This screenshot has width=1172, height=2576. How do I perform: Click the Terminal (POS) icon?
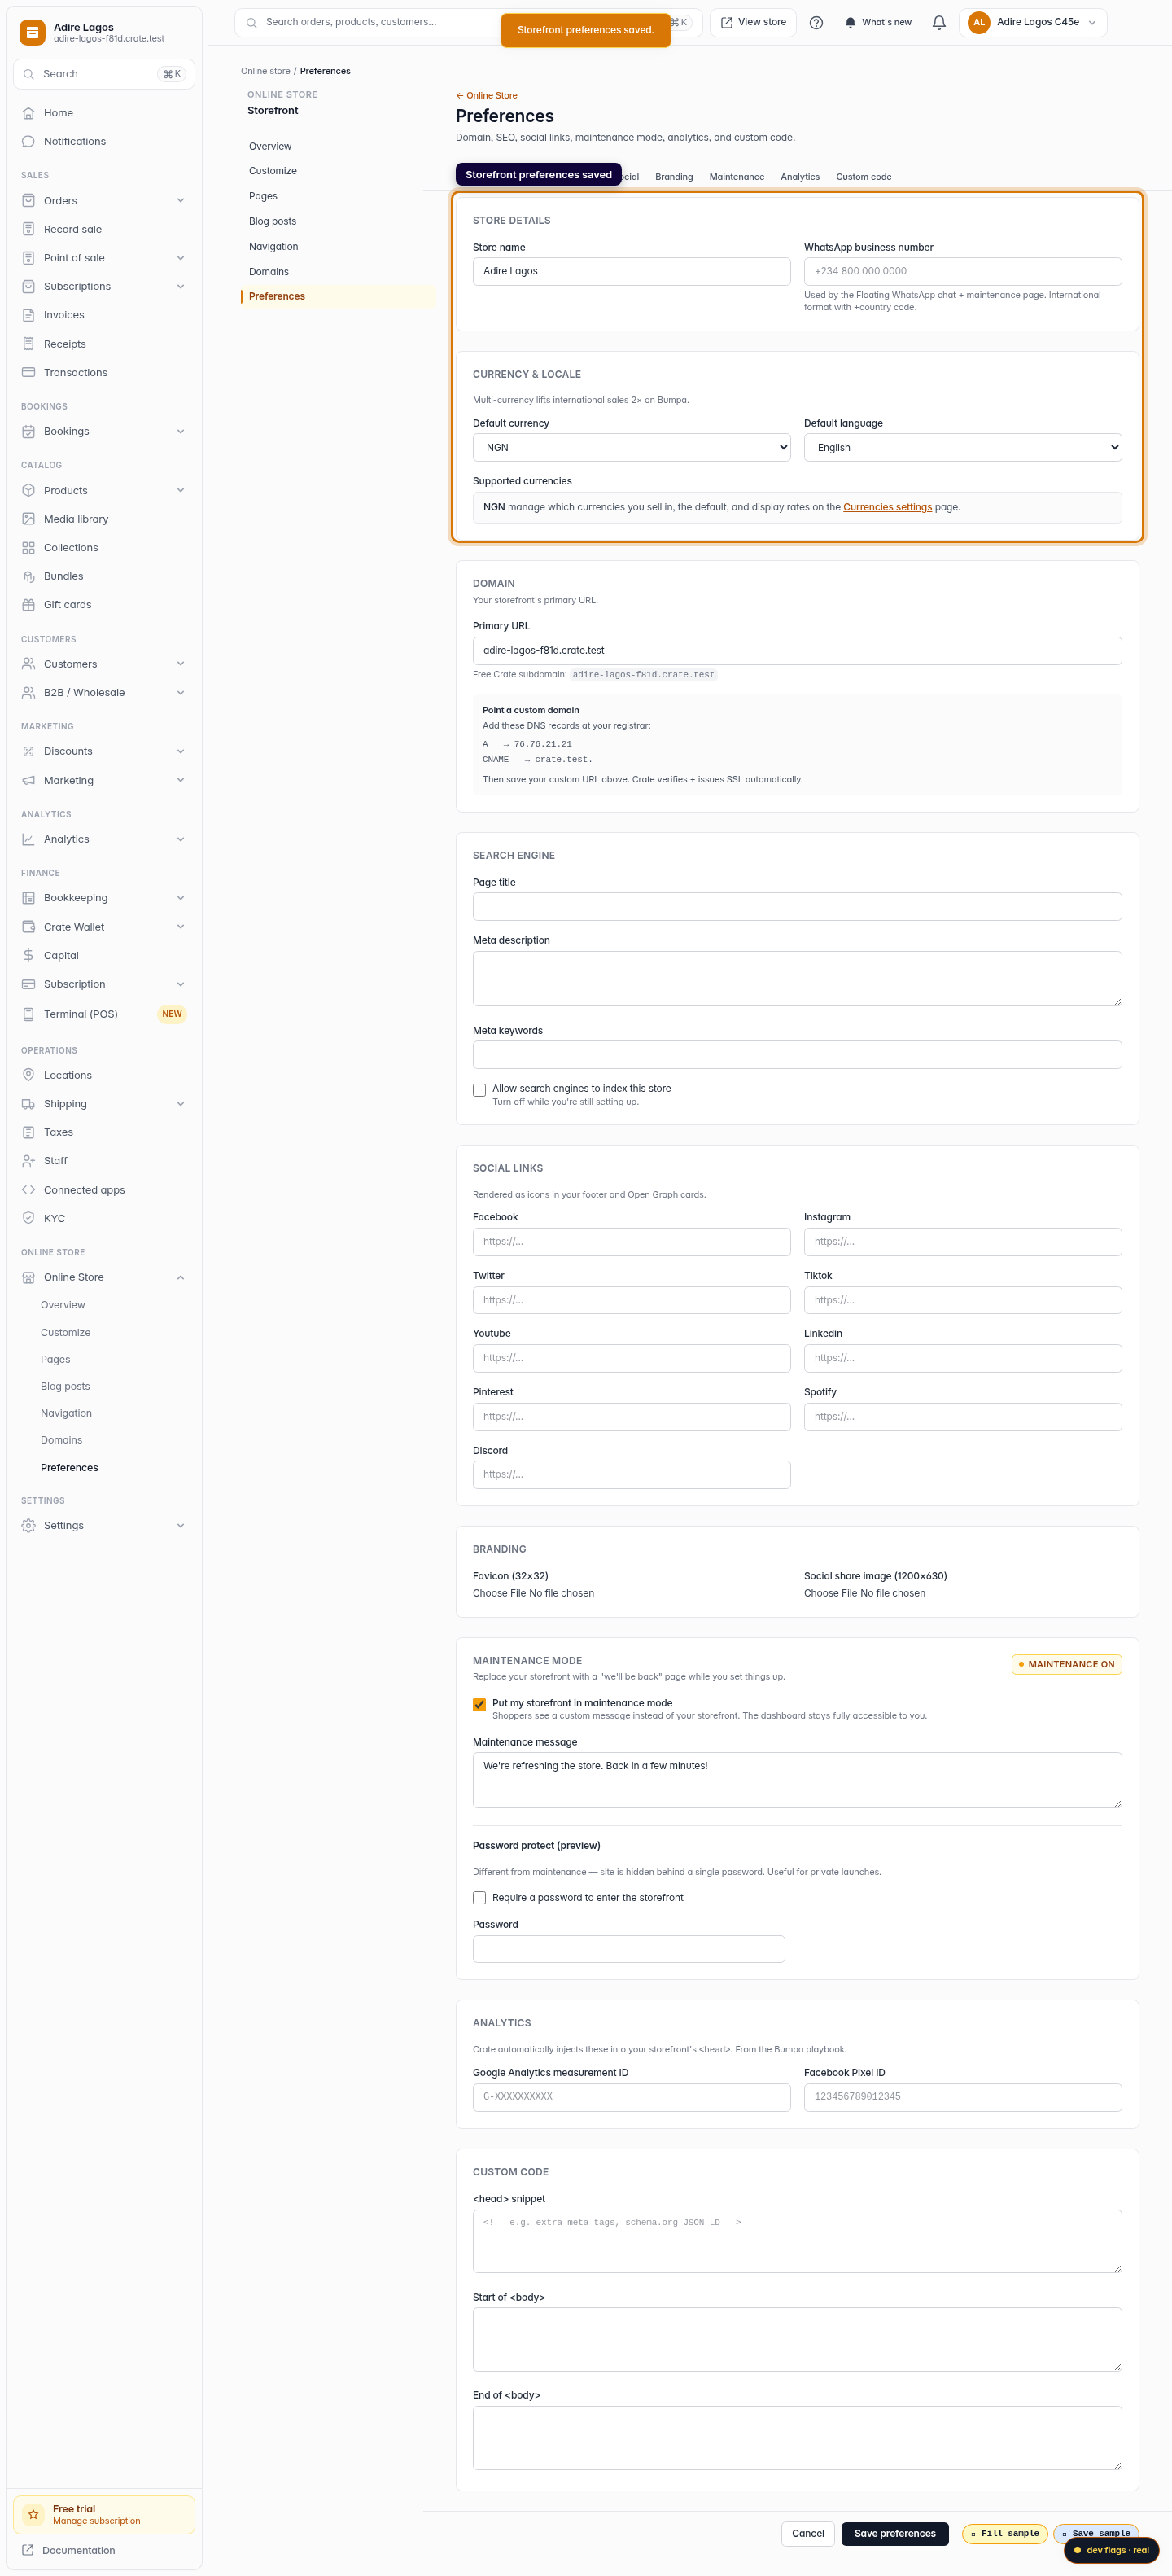(x=28, y=1014)
